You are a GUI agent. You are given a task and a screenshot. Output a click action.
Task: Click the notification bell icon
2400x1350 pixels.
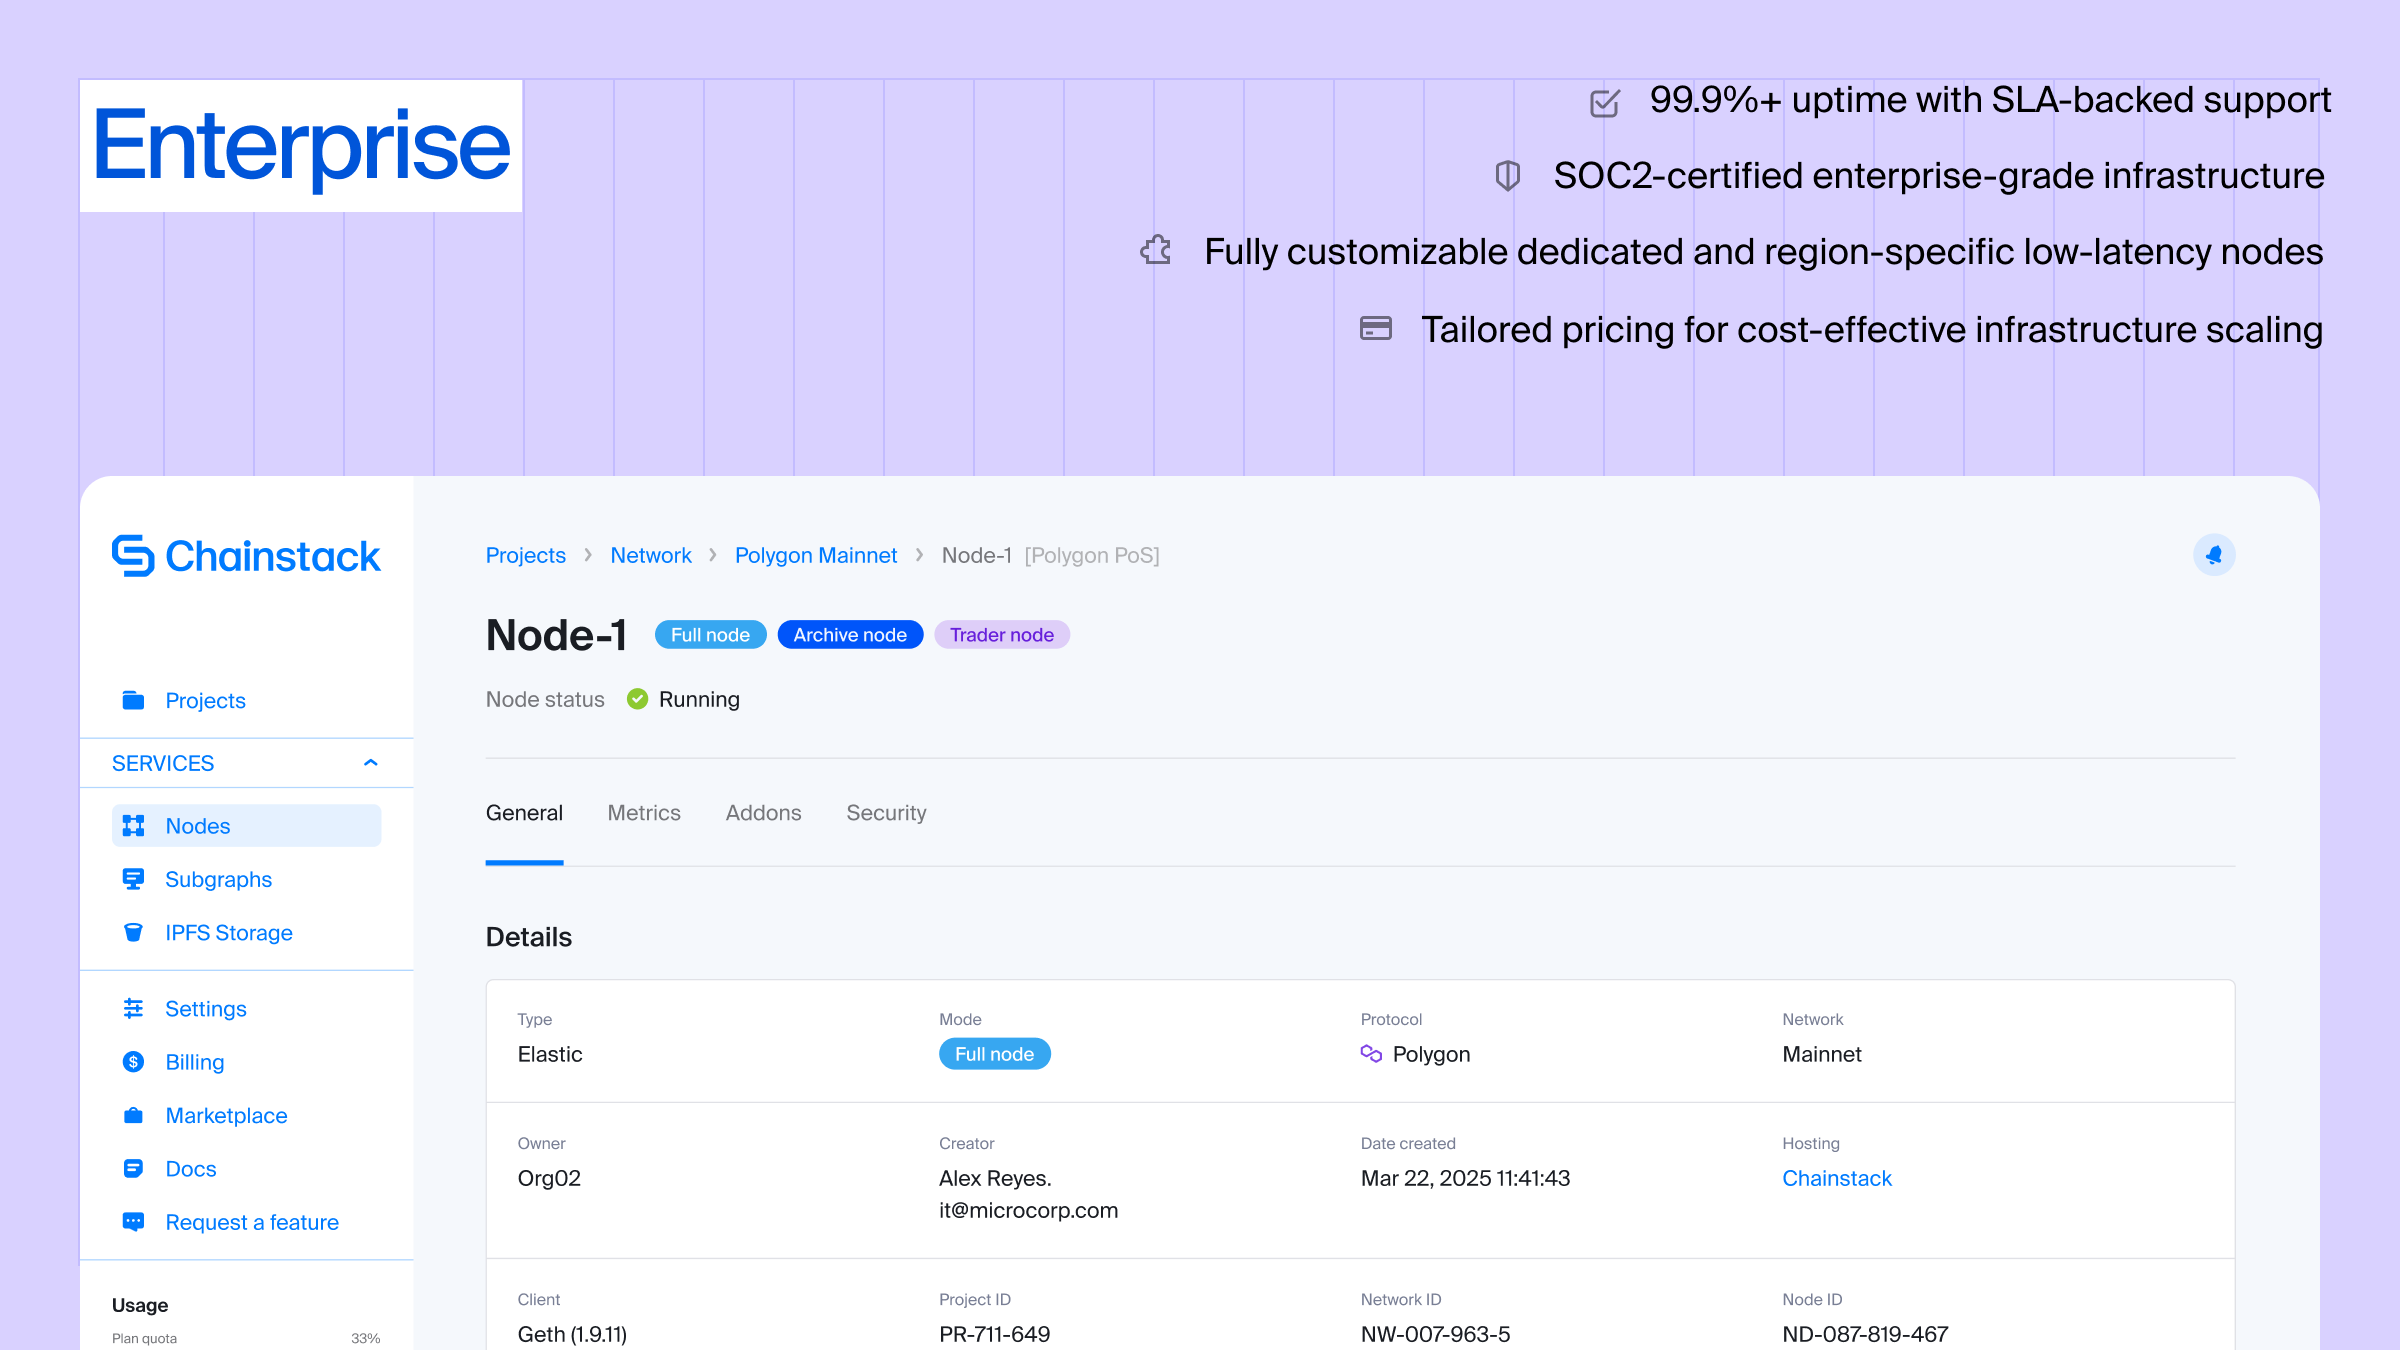[2213, 555]
